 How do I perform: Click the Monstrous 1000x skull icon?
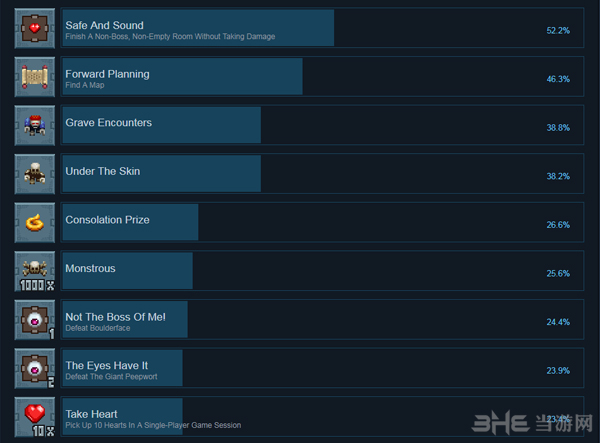click(35, 271)
